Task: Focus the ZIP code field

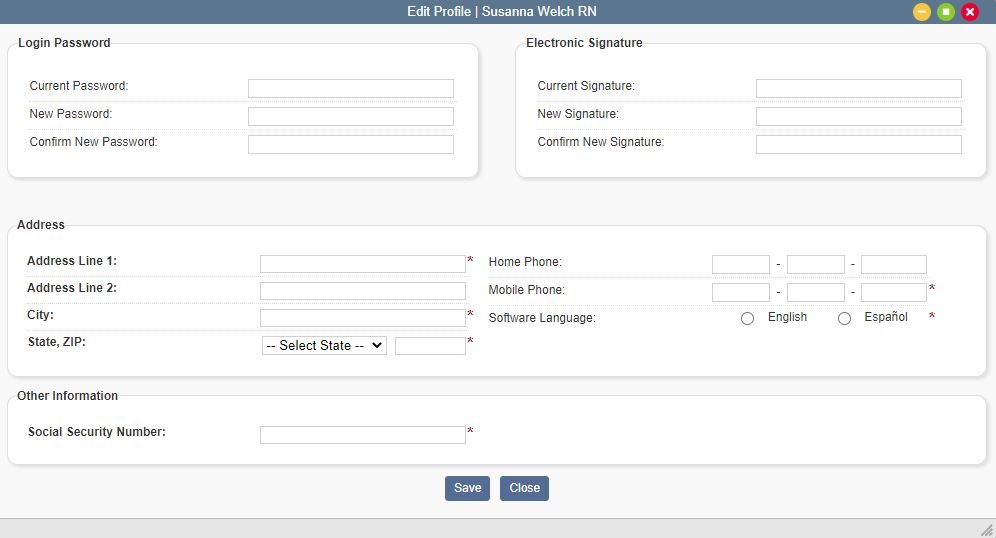Action: point(431,346)
